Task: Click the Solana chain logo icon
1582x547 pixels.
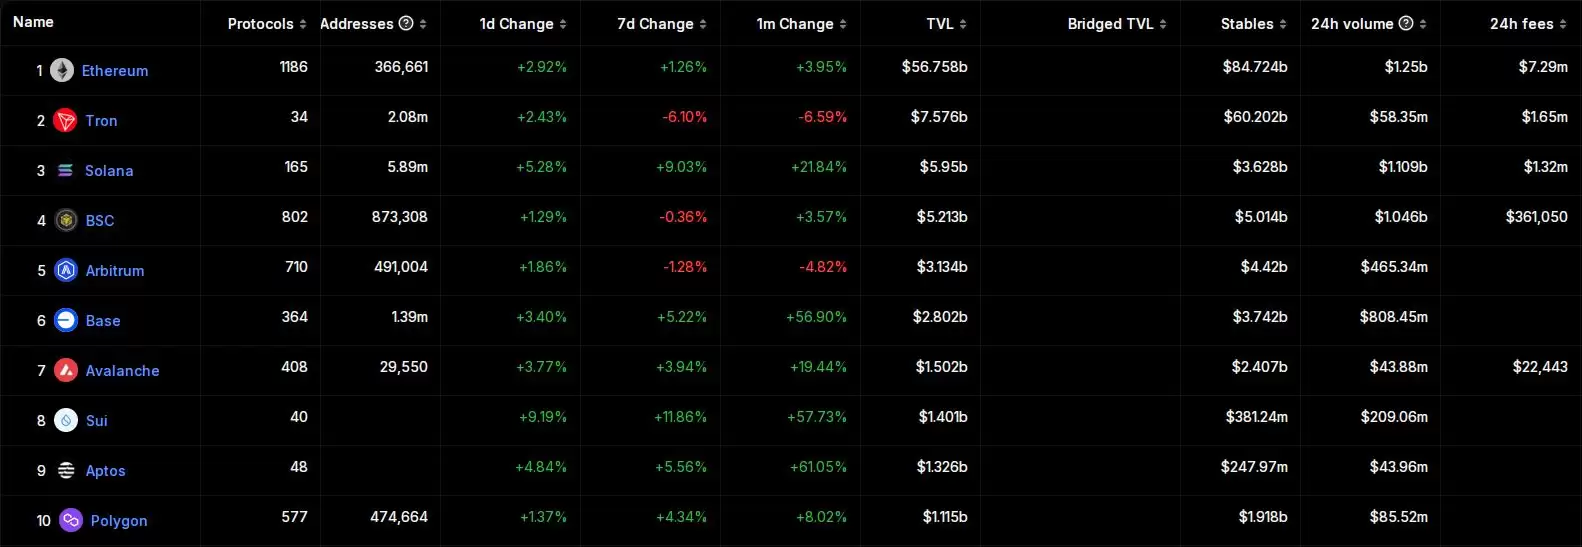Action: 65,171
